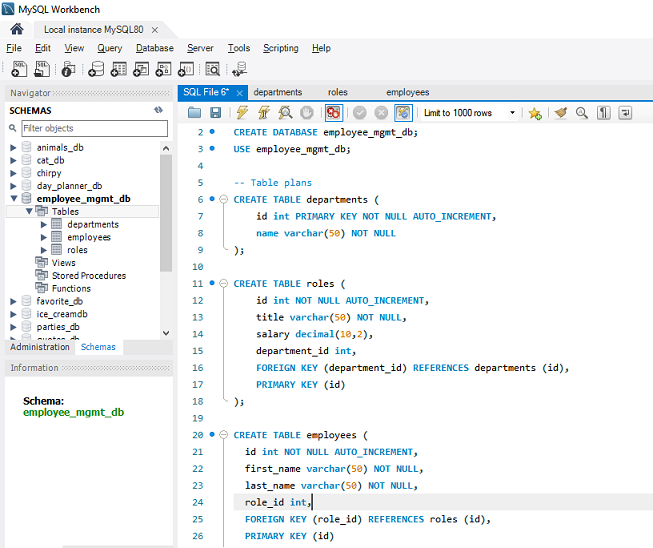653x548 pixels.
Task: Select Functions tree item
Action: pyautogui.click(x=71, y=289)
